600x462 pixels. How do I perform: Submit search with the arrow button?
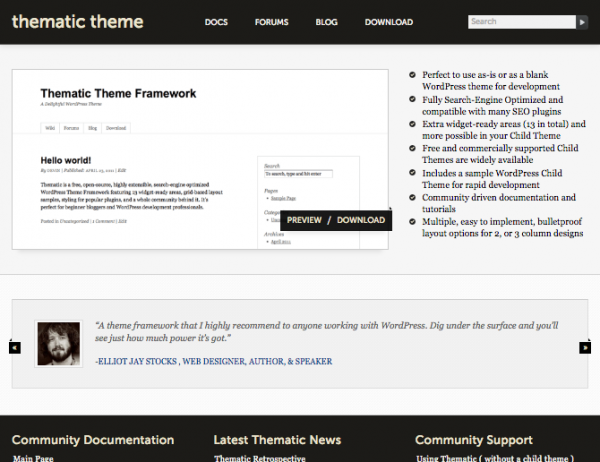click(582, 22)
